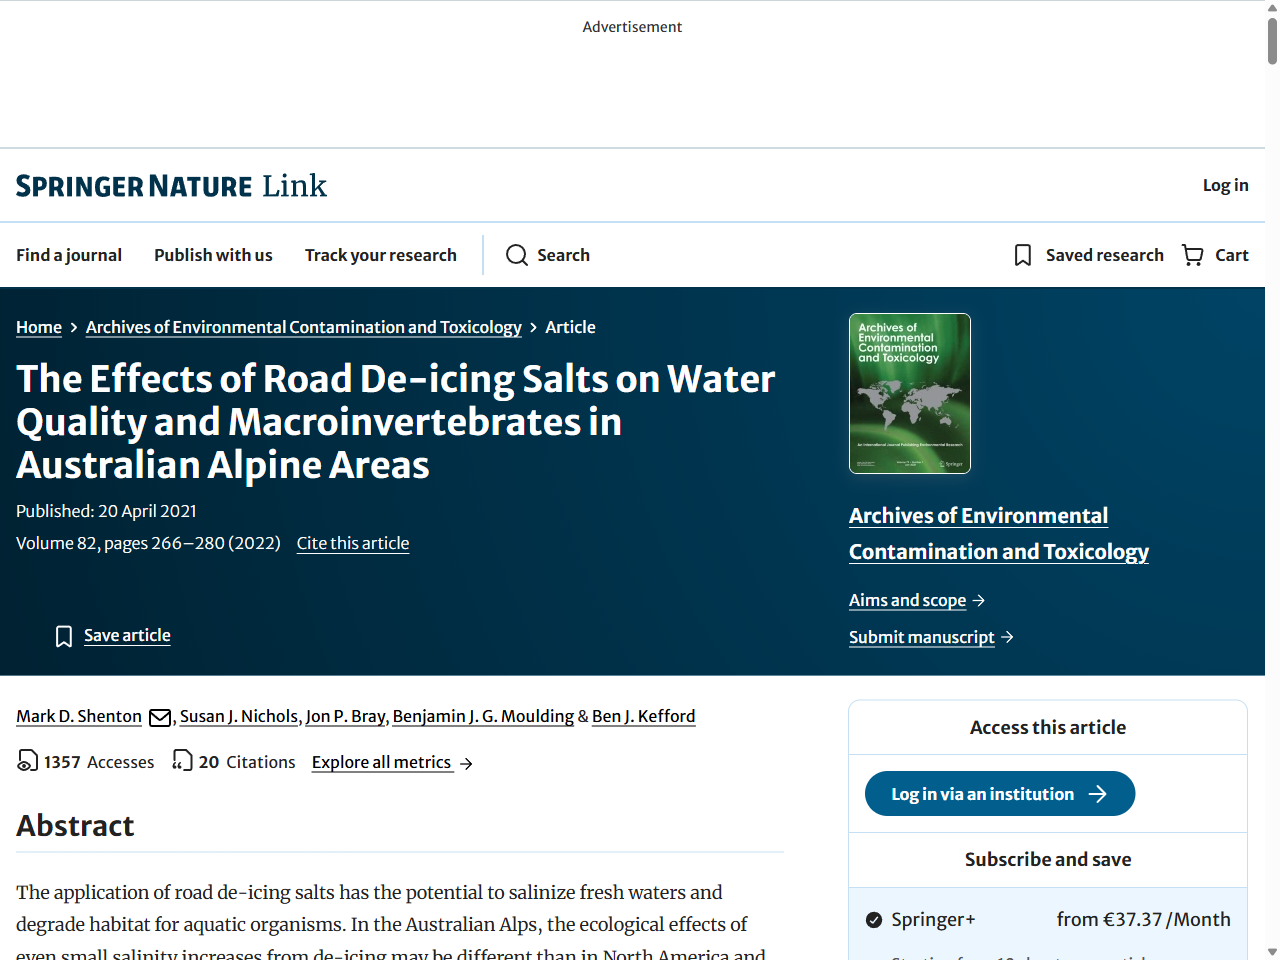1280x960 pixels.
Task: Open the Find a journal menu
Action: tap(69, 255)
